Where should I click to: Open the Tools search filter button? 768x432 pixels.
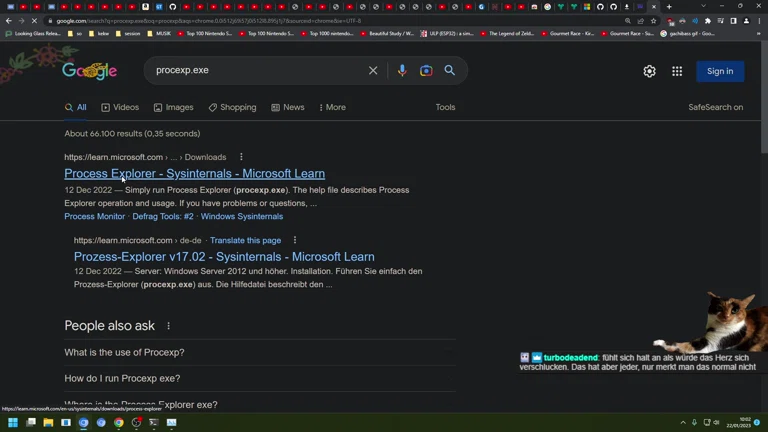(x=445, y=108)
